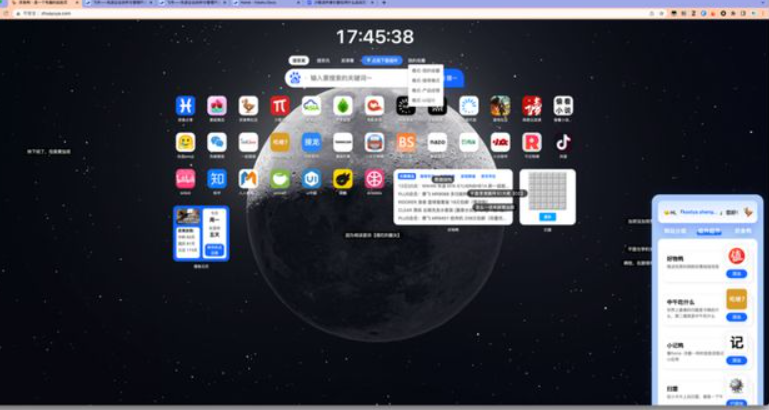Open the blue-bordered calendar widget
This screenshot has width=769, height=410.
[x=201, y=233]
